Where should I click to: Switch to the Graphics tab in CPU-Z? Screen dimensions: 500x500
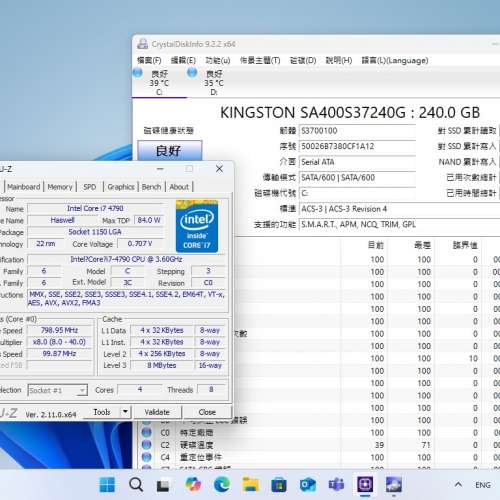121,187
